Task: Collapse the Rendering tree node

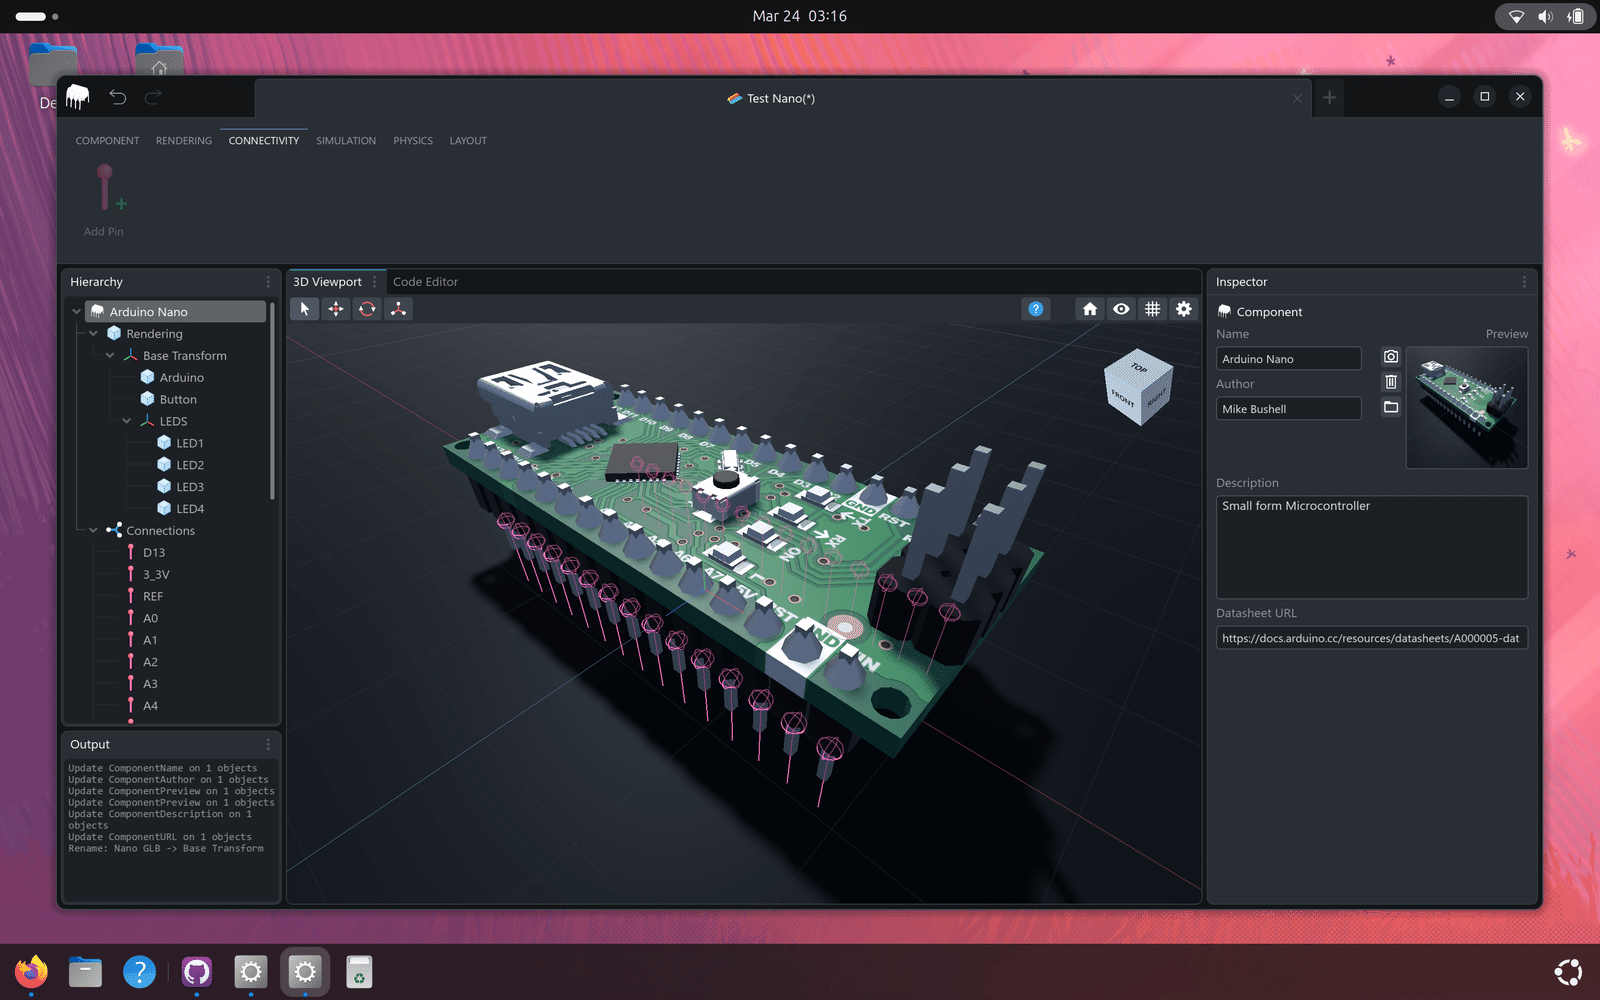Action: 94,334
